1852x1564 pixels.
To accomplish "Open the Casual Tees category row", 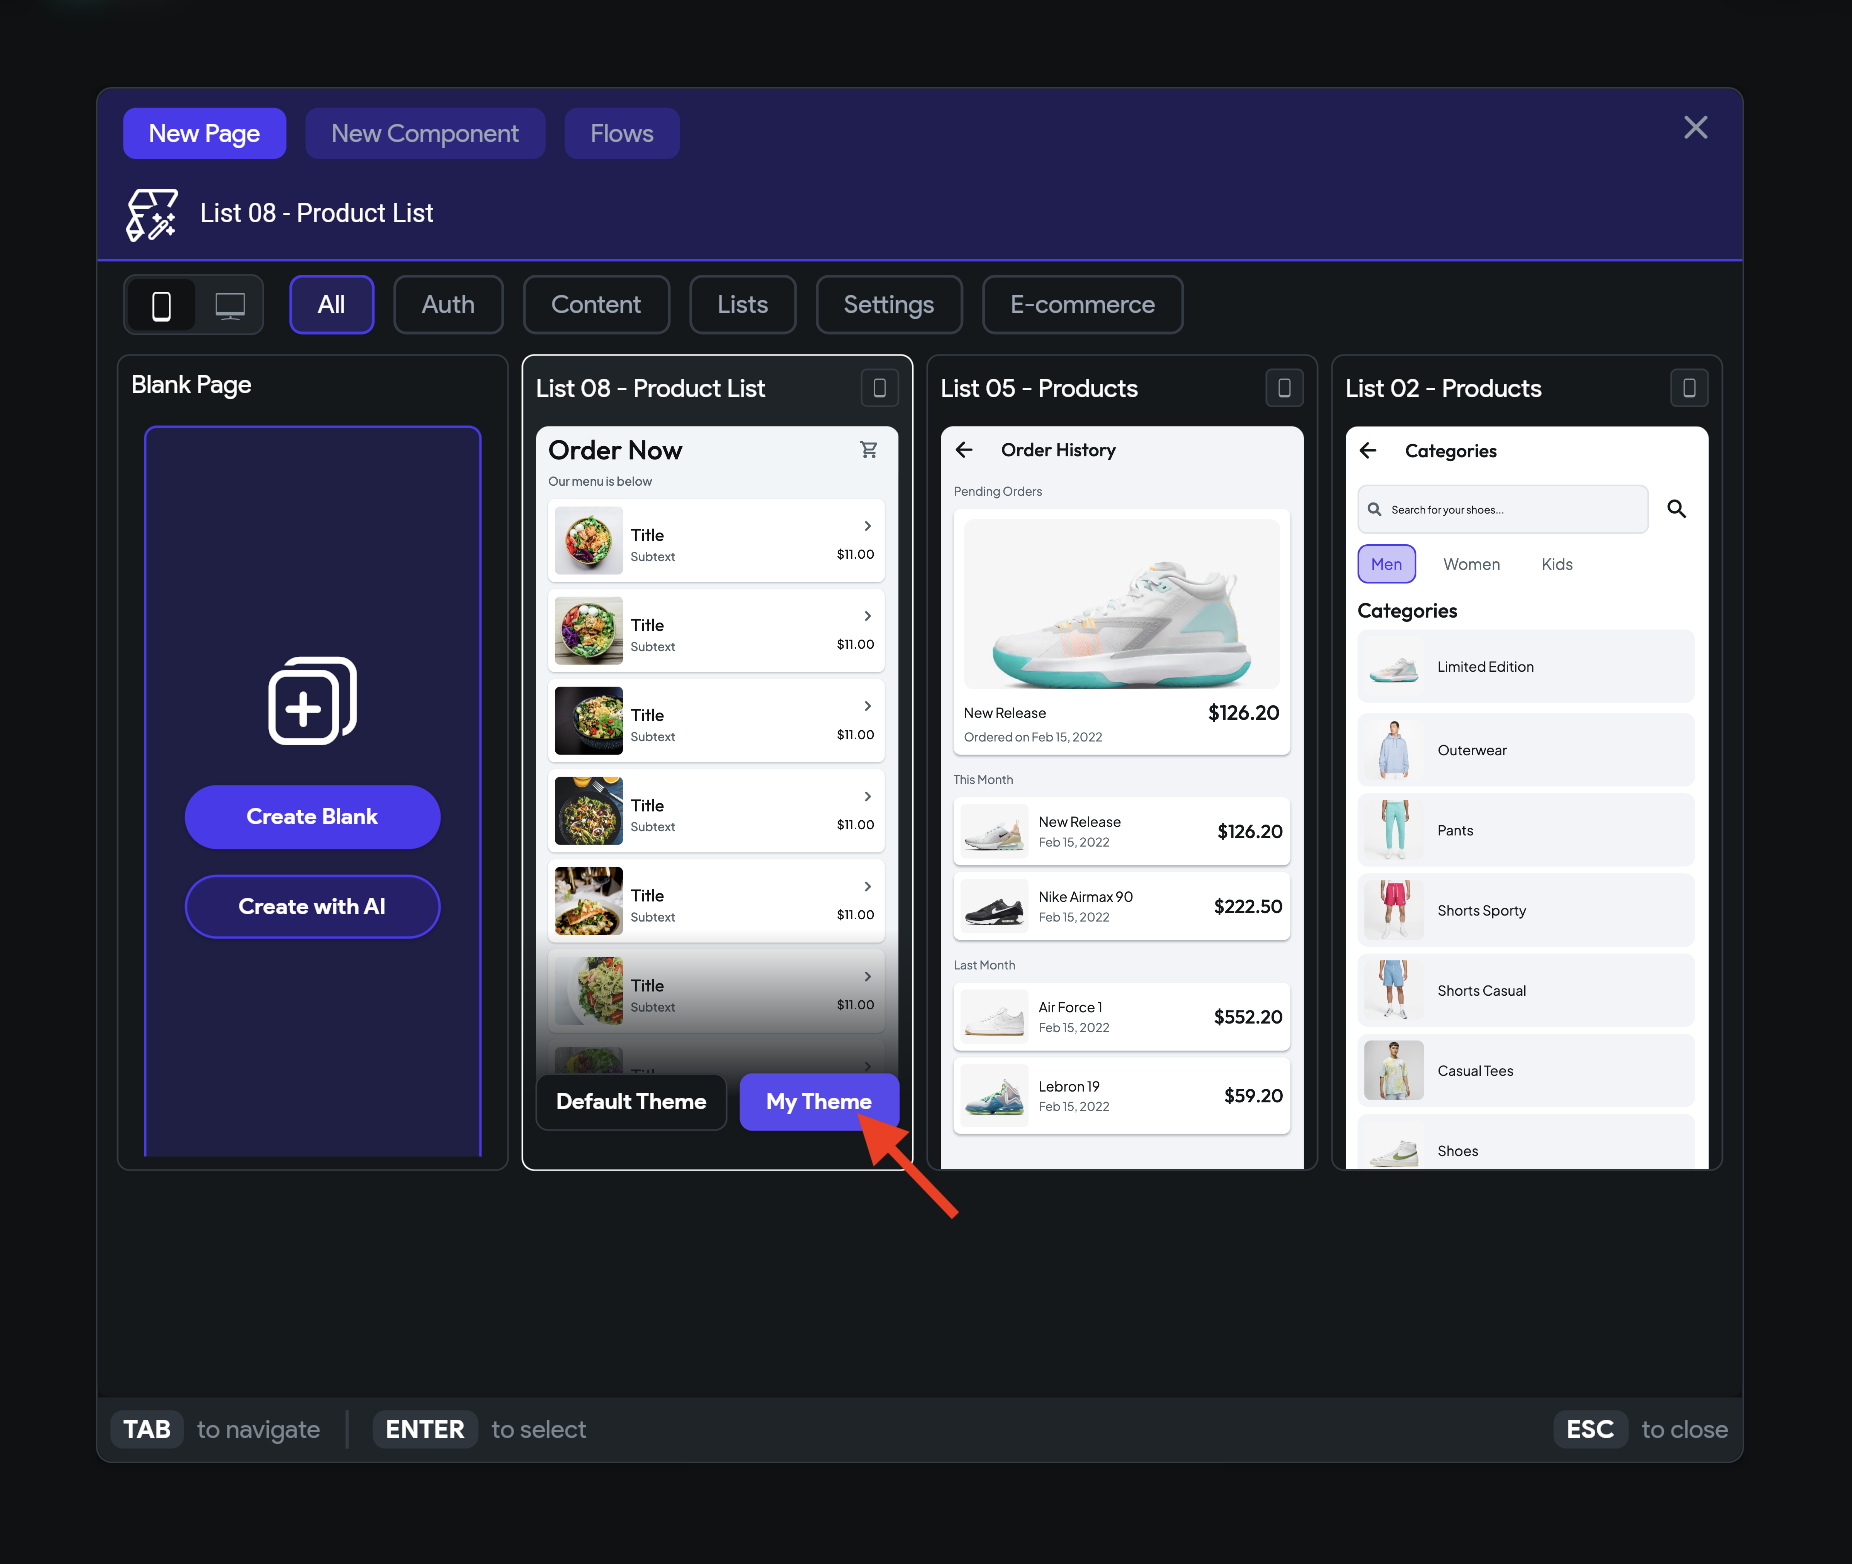I will (x=1526, y=1070).
